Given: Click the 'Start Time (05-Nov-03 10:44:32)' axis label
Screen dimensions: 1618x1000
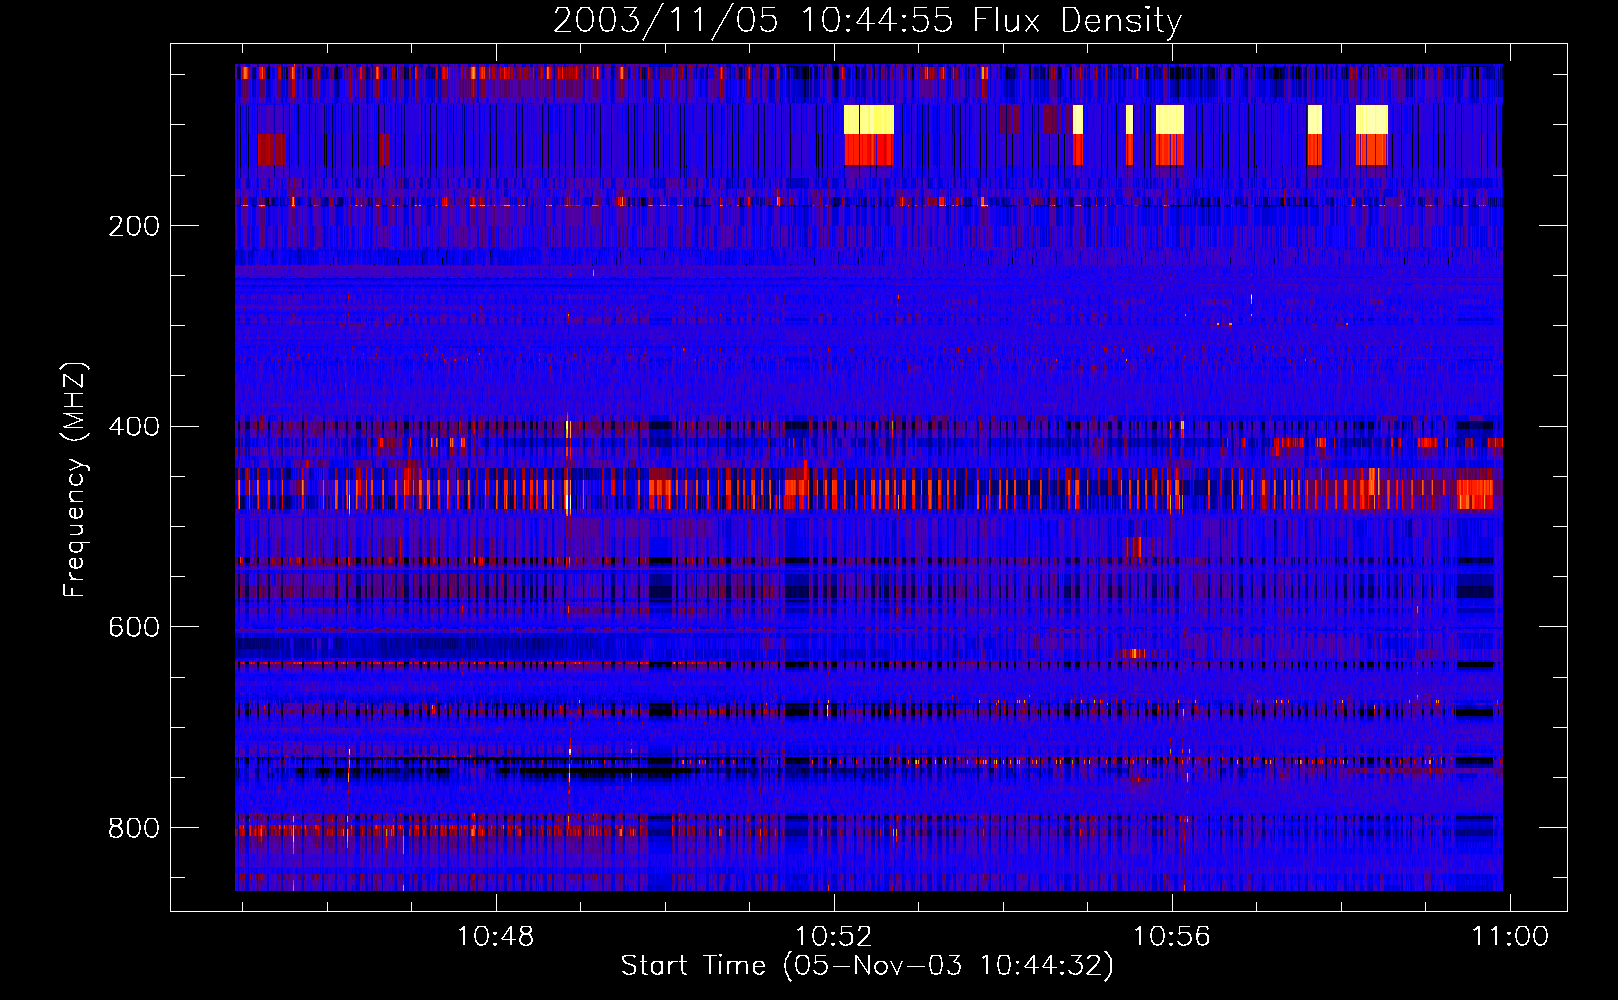Looking at the screenshot, I should point(867,966).
